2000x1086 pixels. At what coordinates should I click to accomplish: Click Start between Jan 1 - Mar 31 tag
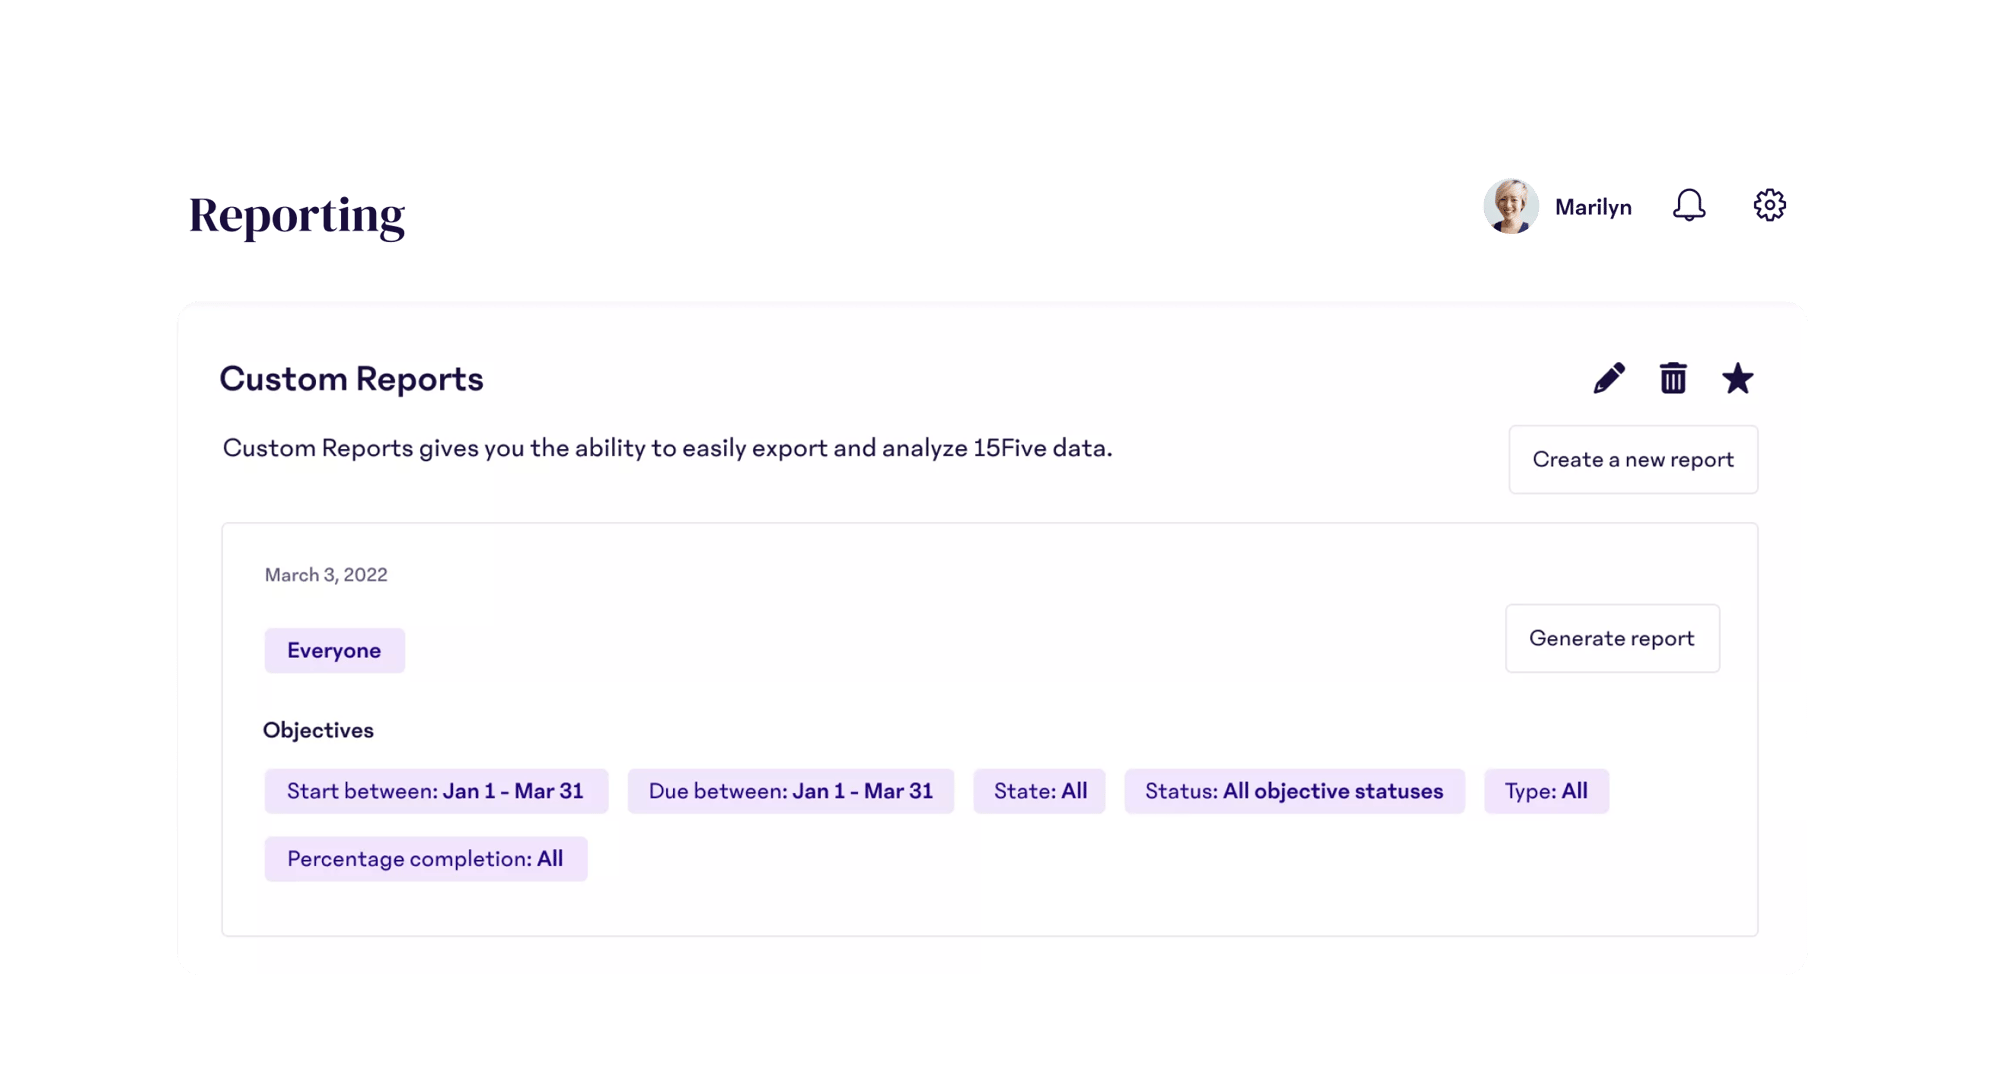tap(435, 791)
